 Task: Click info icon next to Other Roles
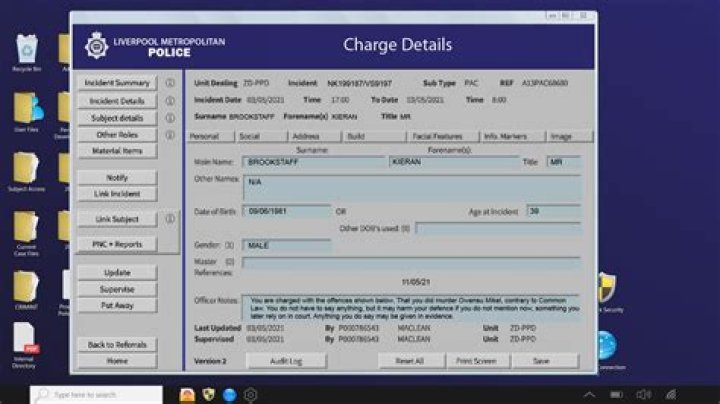tap(170, 134)
